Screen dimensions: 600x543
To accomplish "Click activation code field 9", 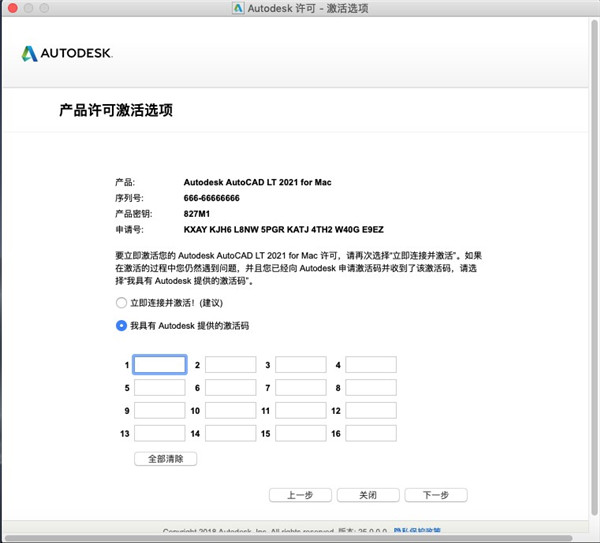I will point(160,411).
